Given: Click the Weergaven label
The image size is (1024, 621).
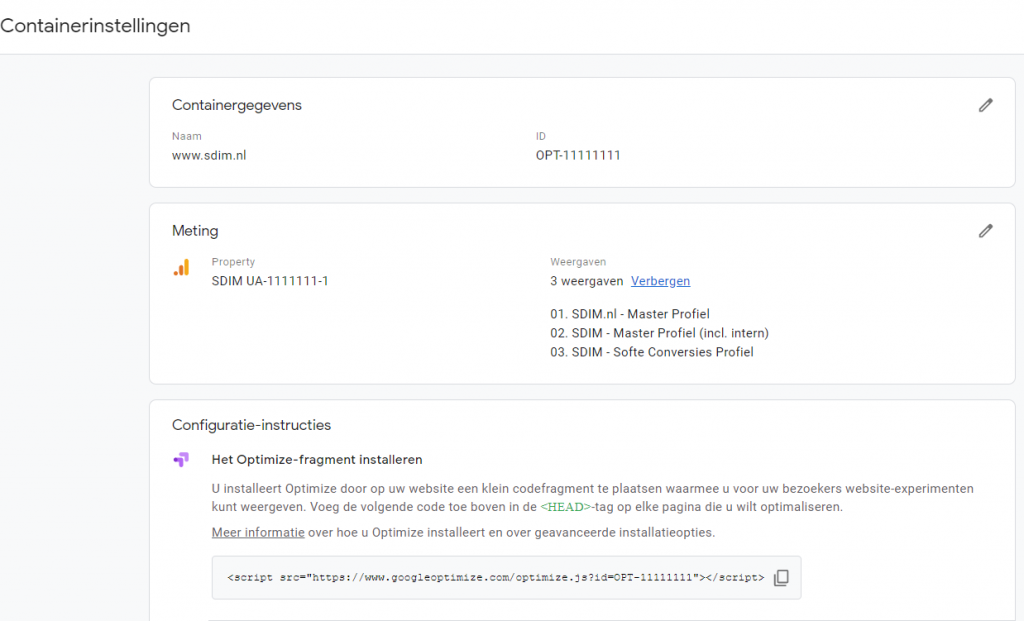Looking at the screenshot, I should (x=578, y=262).
